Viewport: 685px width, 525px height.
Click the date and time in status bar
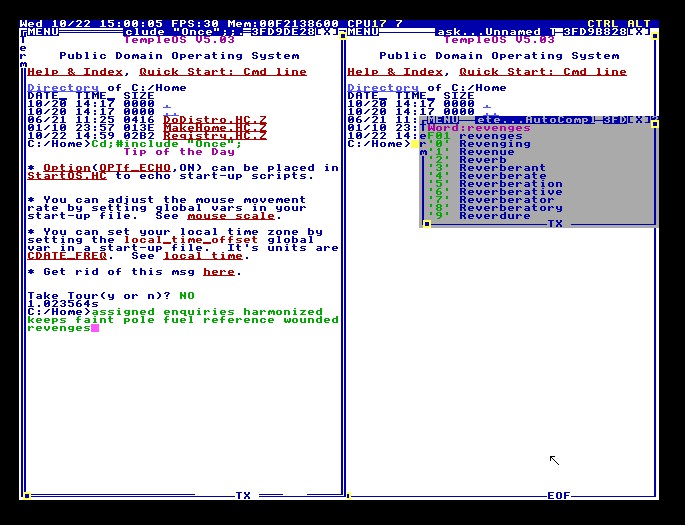pos(91,24)
